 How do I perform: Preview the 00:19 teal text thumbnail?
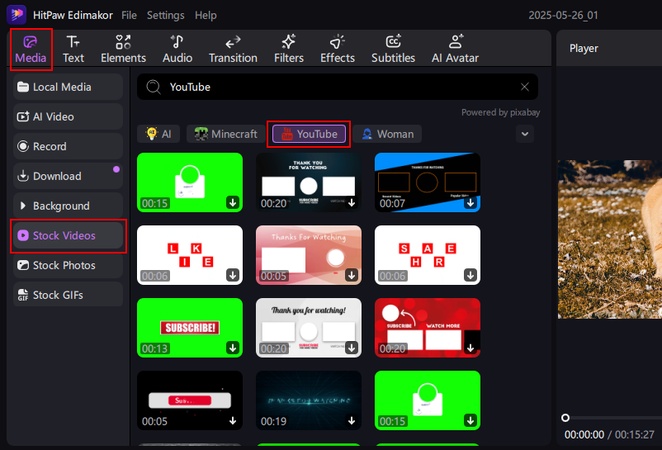(309, 400)
